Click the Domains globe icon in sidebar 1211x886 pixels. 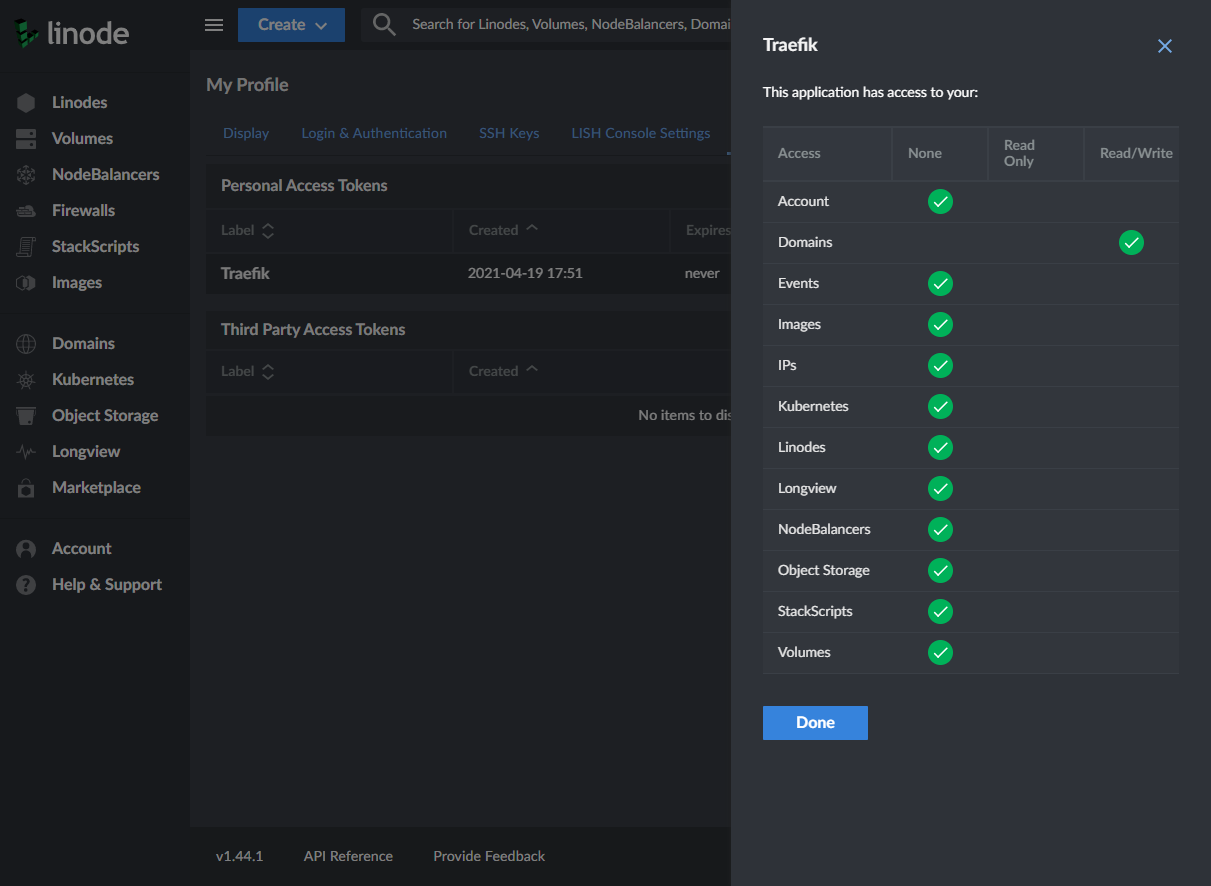point(26,343)
